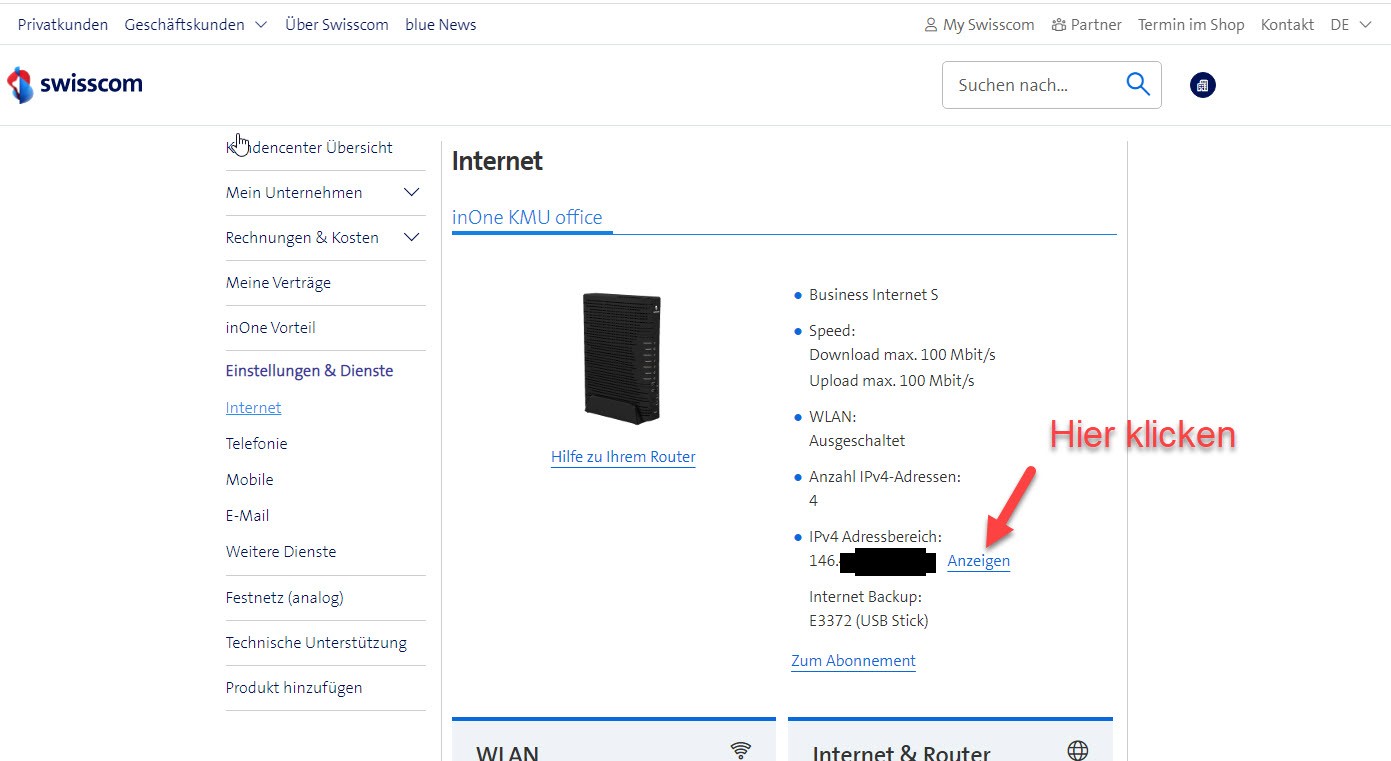Open the DE language selector
1391x761 pixels.
[x=1351, y=25]
